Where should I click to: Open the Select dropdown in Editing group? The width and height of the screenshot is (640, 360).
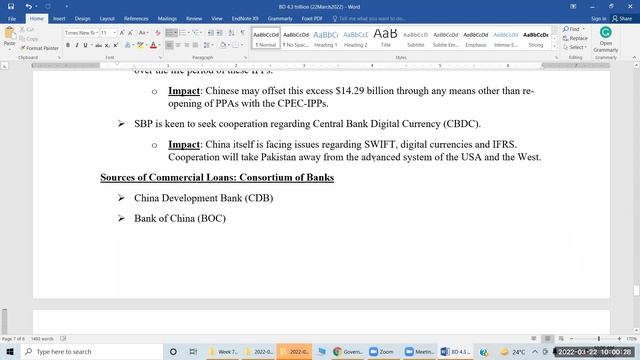[575, 47]
